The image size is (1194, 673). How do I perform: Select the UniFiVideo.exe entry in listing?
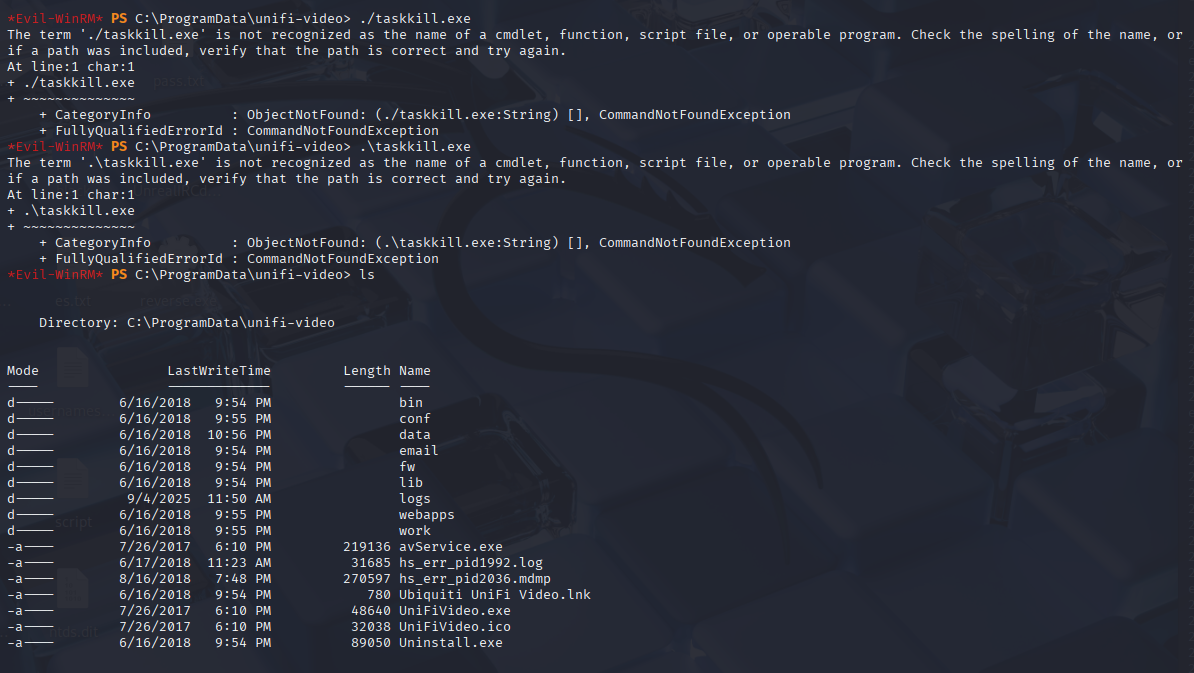click(x=455, y=611)
